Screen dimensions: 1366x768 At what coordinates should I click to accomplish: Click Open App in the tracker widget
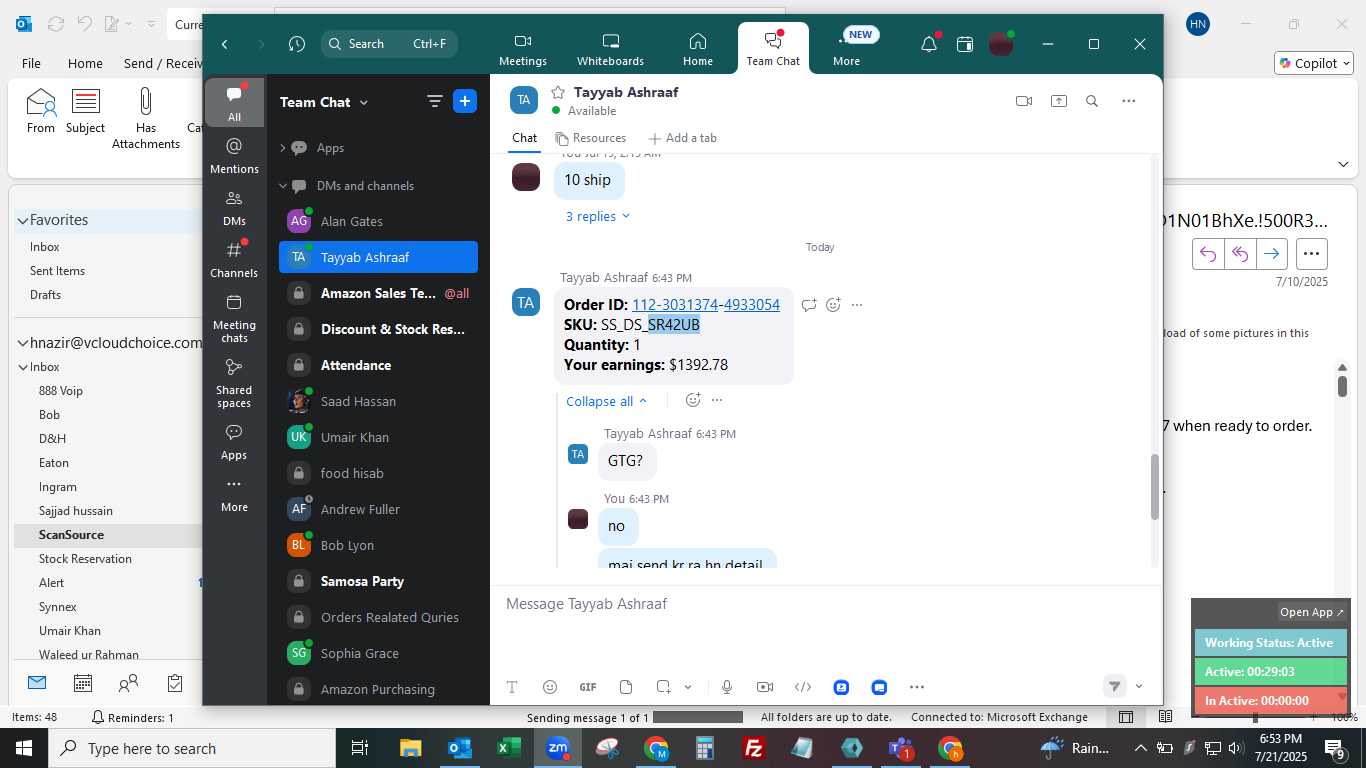(x=1312, y=612)
